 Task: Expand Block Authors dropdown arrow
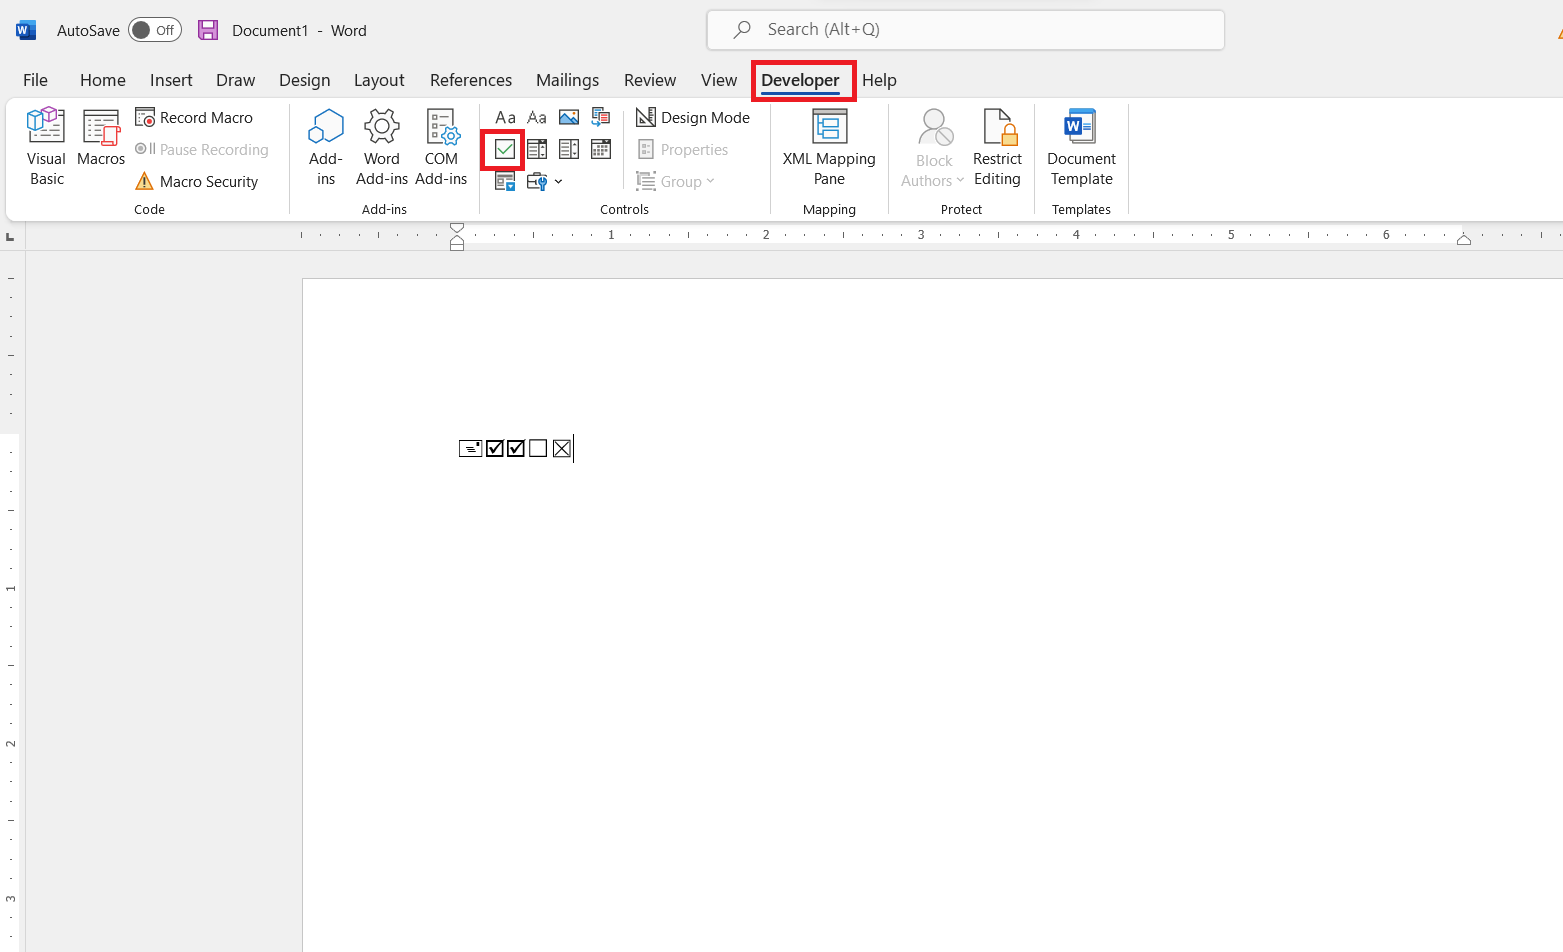click(x=960, y=181)
